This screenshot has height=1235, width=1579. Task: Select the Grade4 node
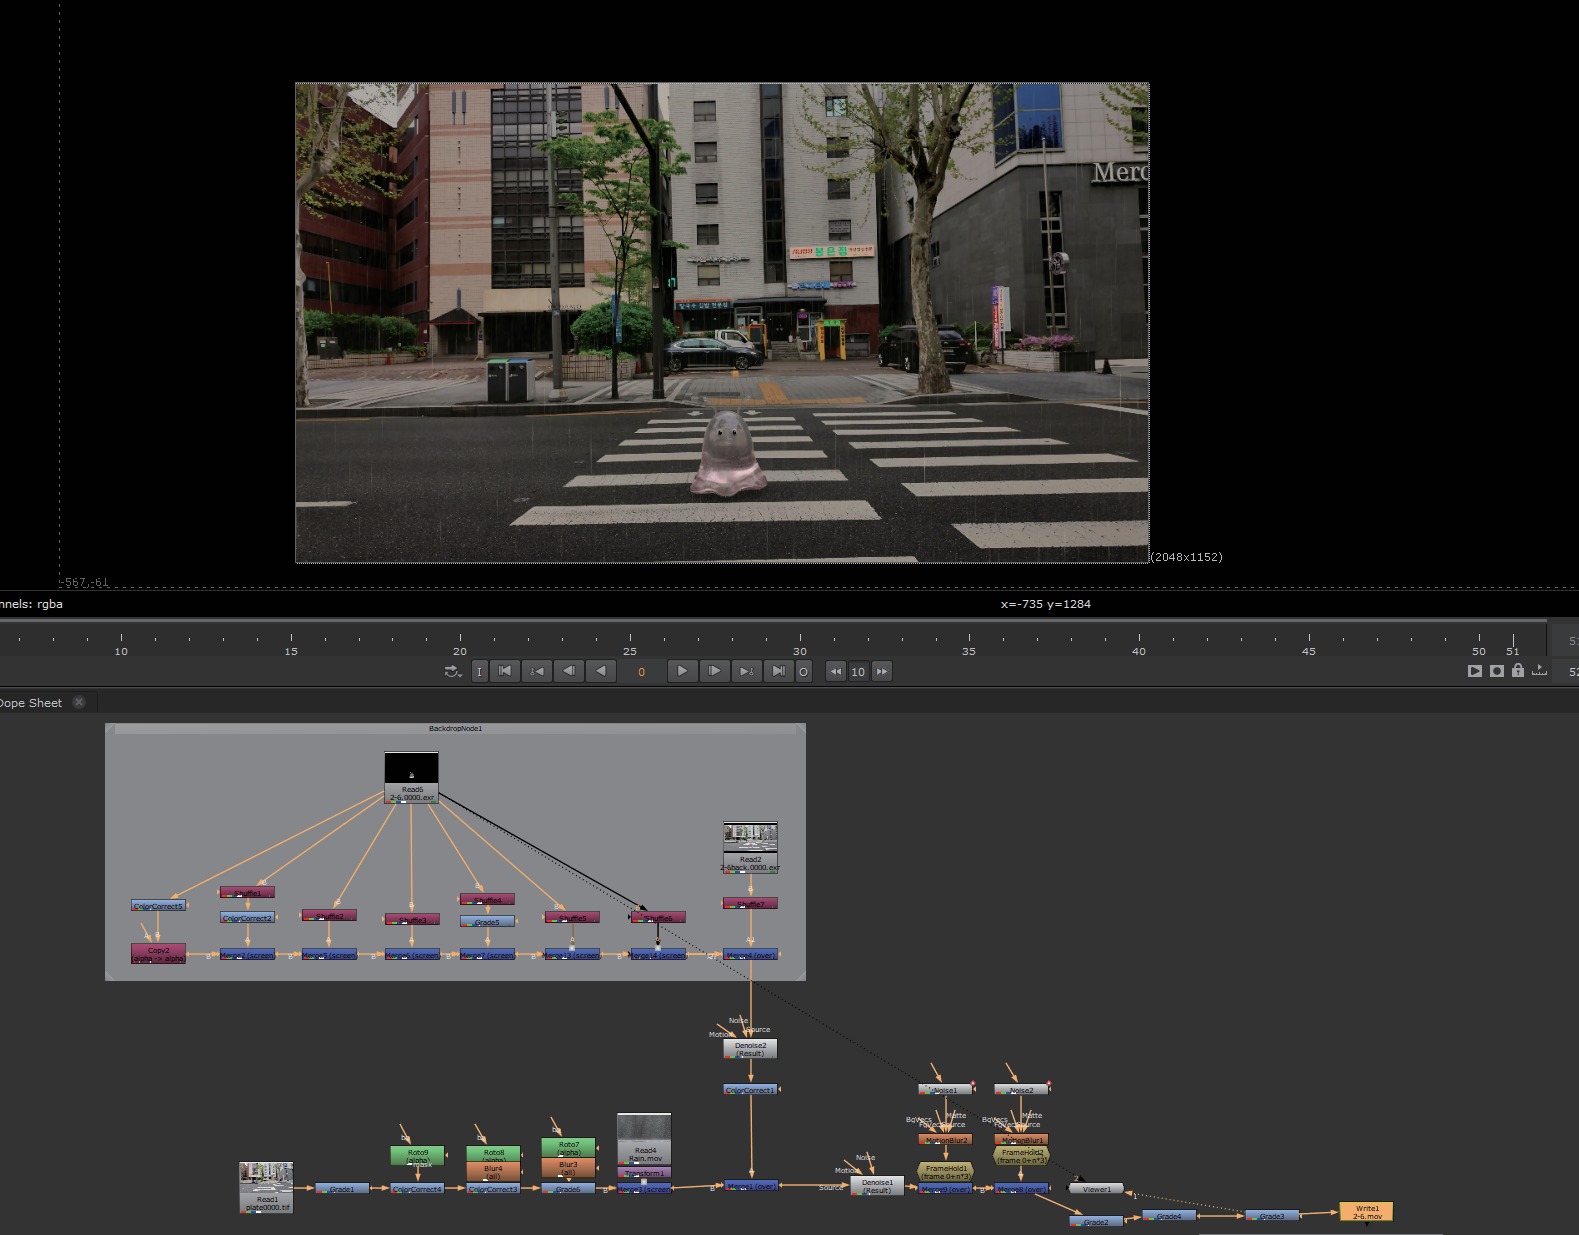click(x=1169, y=1216)
